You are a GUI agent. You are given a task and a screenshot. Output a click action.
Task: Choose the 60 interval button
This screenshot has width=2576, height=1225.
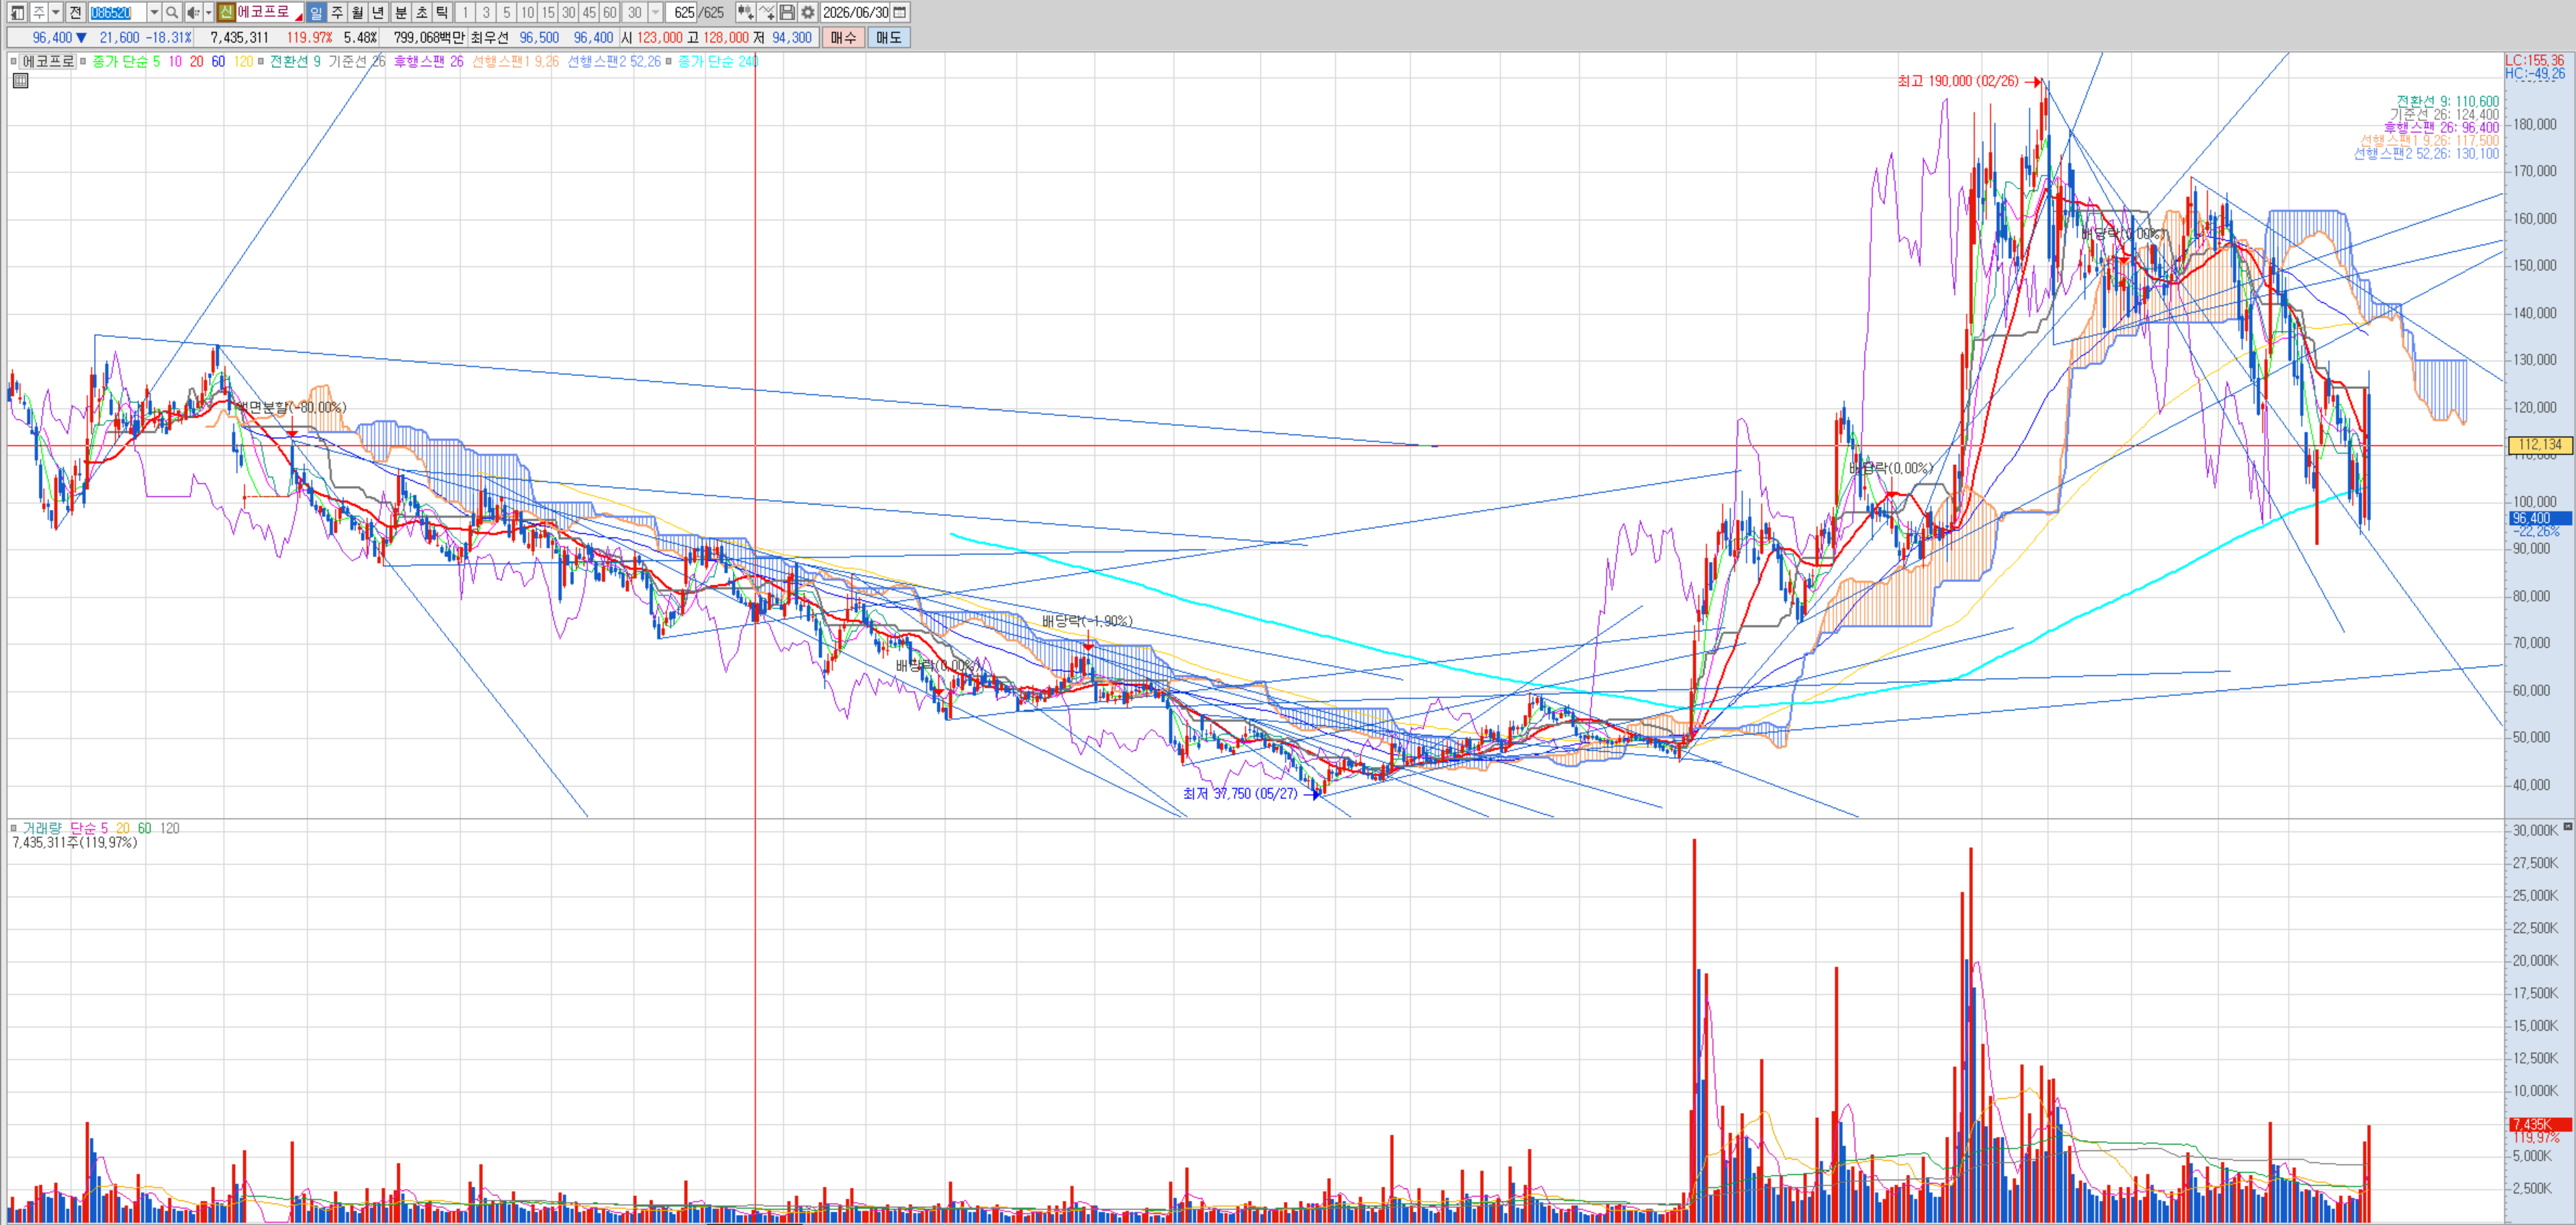610,13
